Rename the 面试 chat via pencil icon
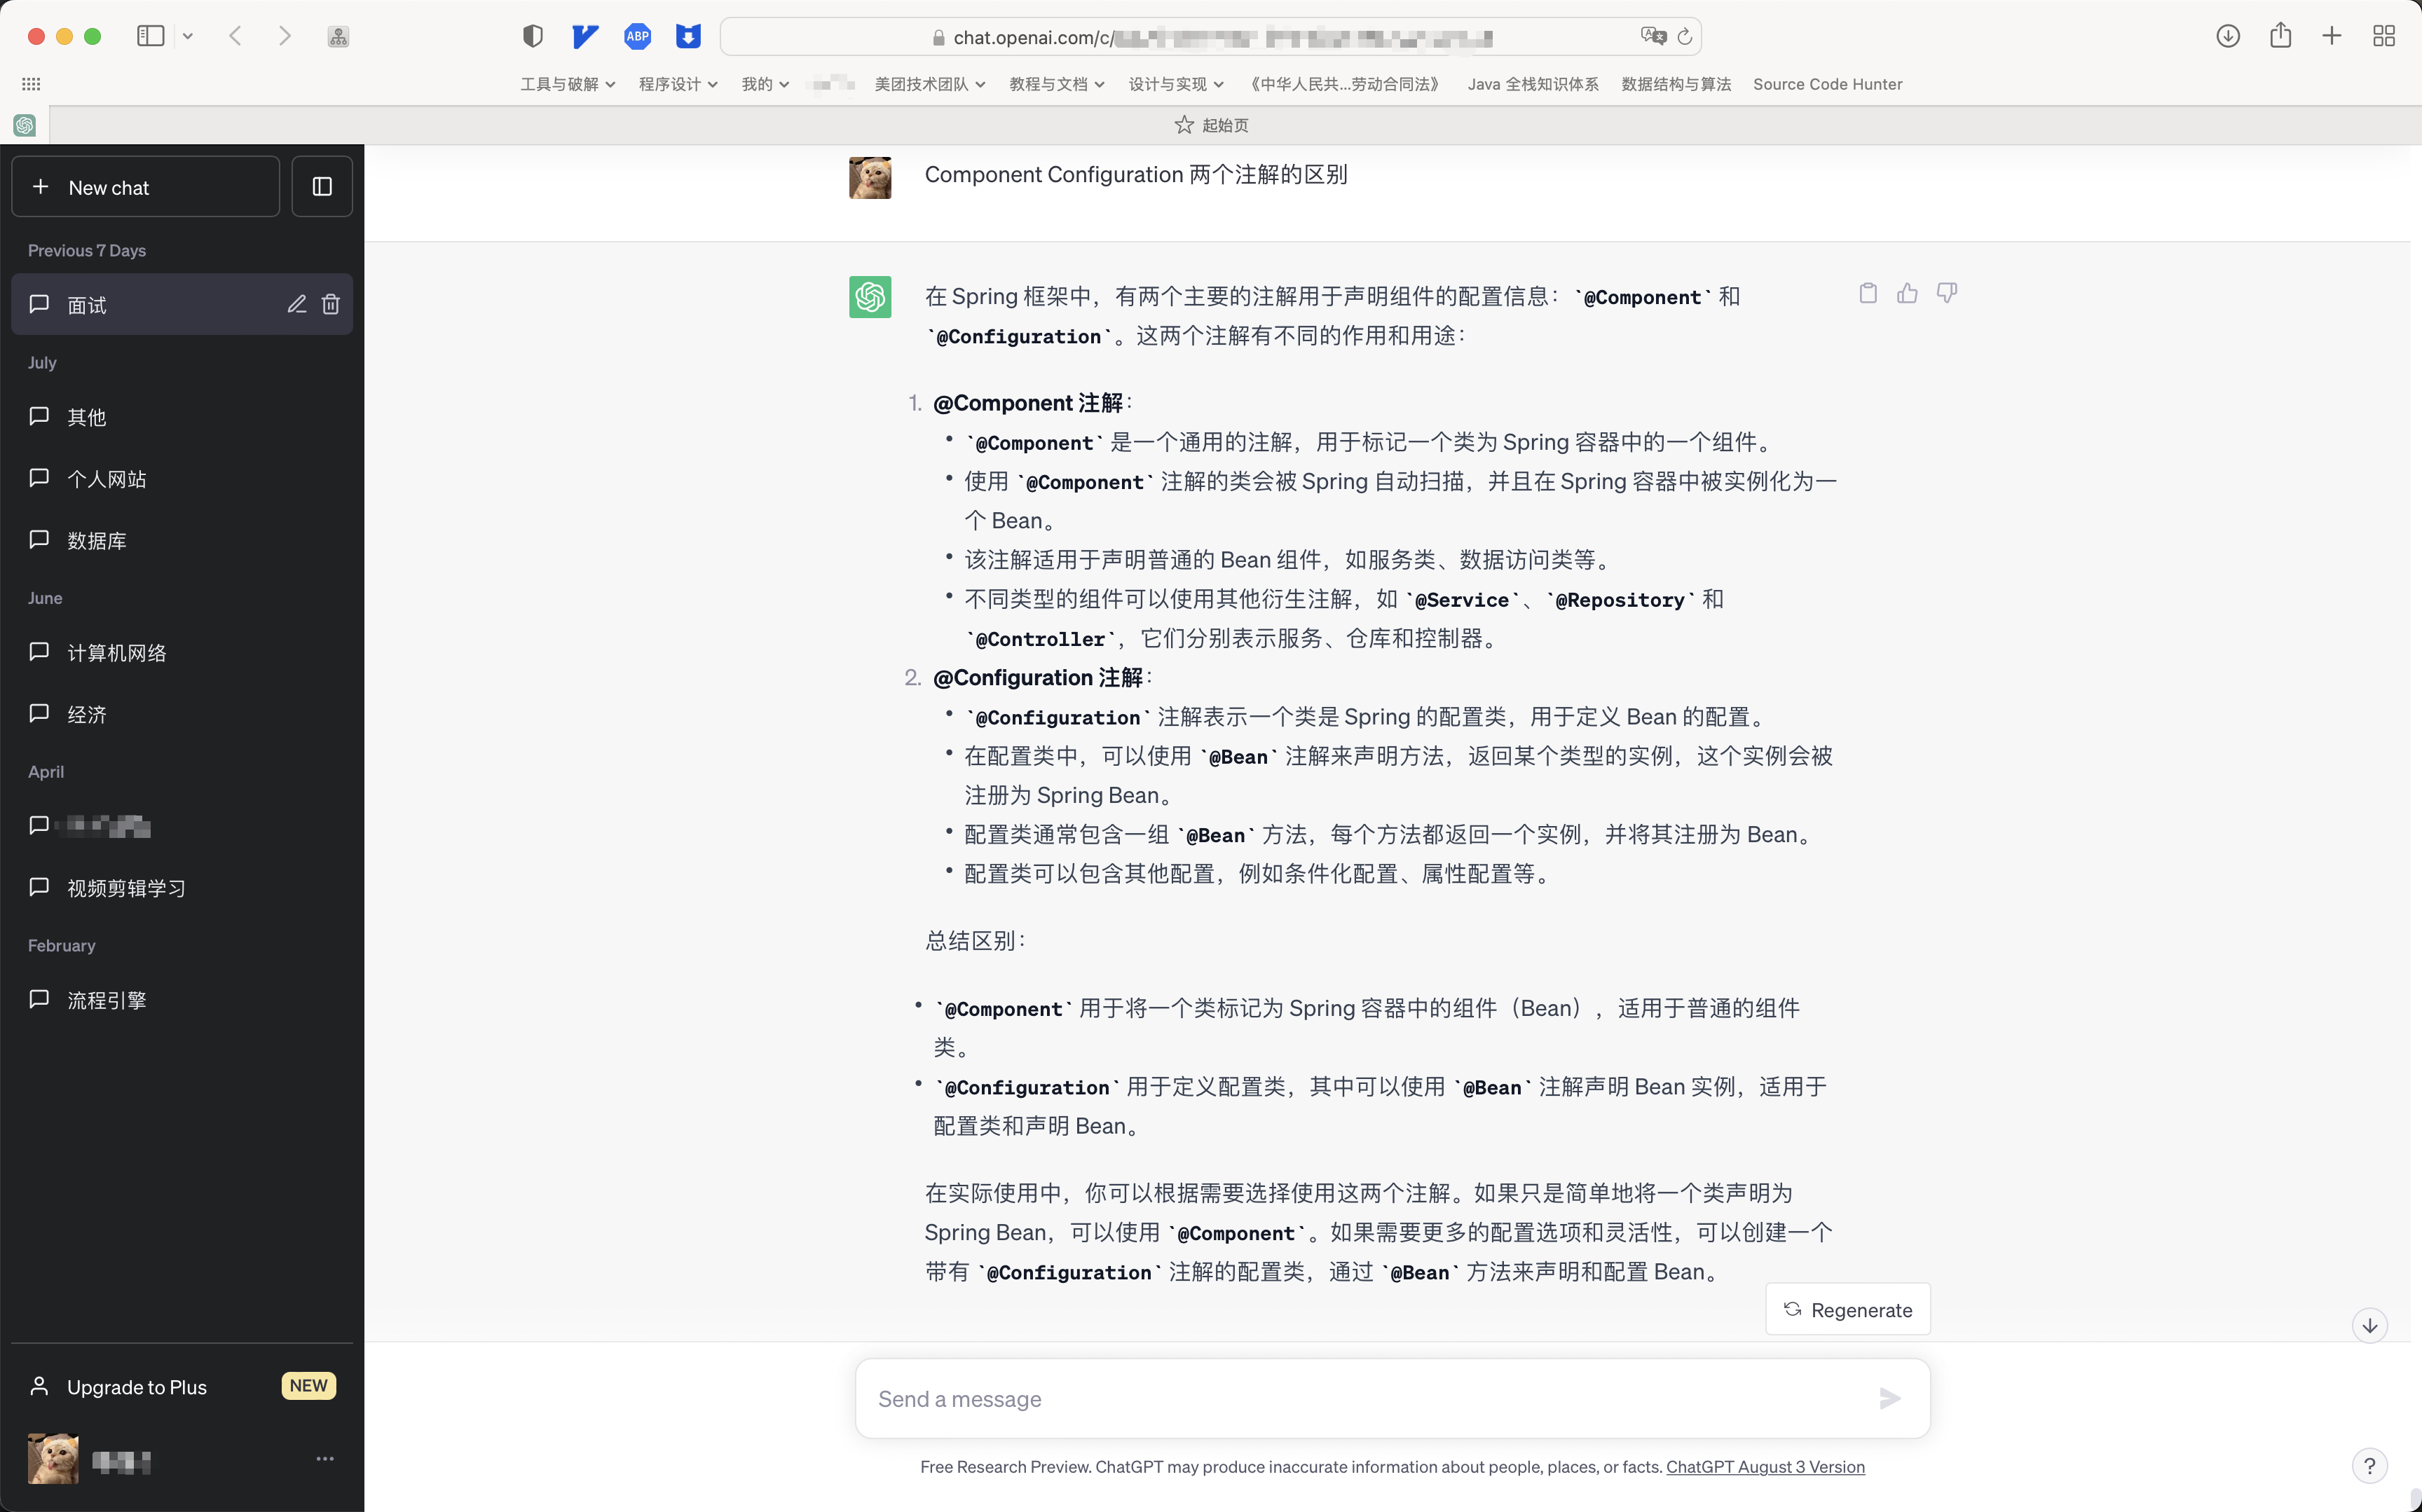 point(296,304)
